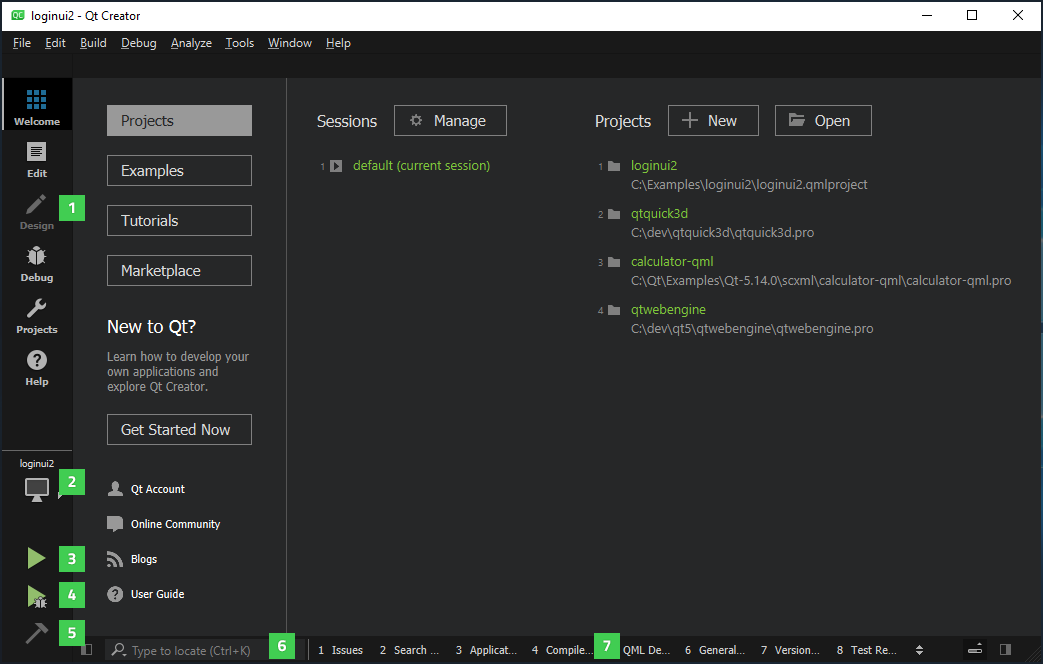The width and height of the screenshot is (1043, 664).
Task: Show the Issues output pane
Action: point(341,650)
